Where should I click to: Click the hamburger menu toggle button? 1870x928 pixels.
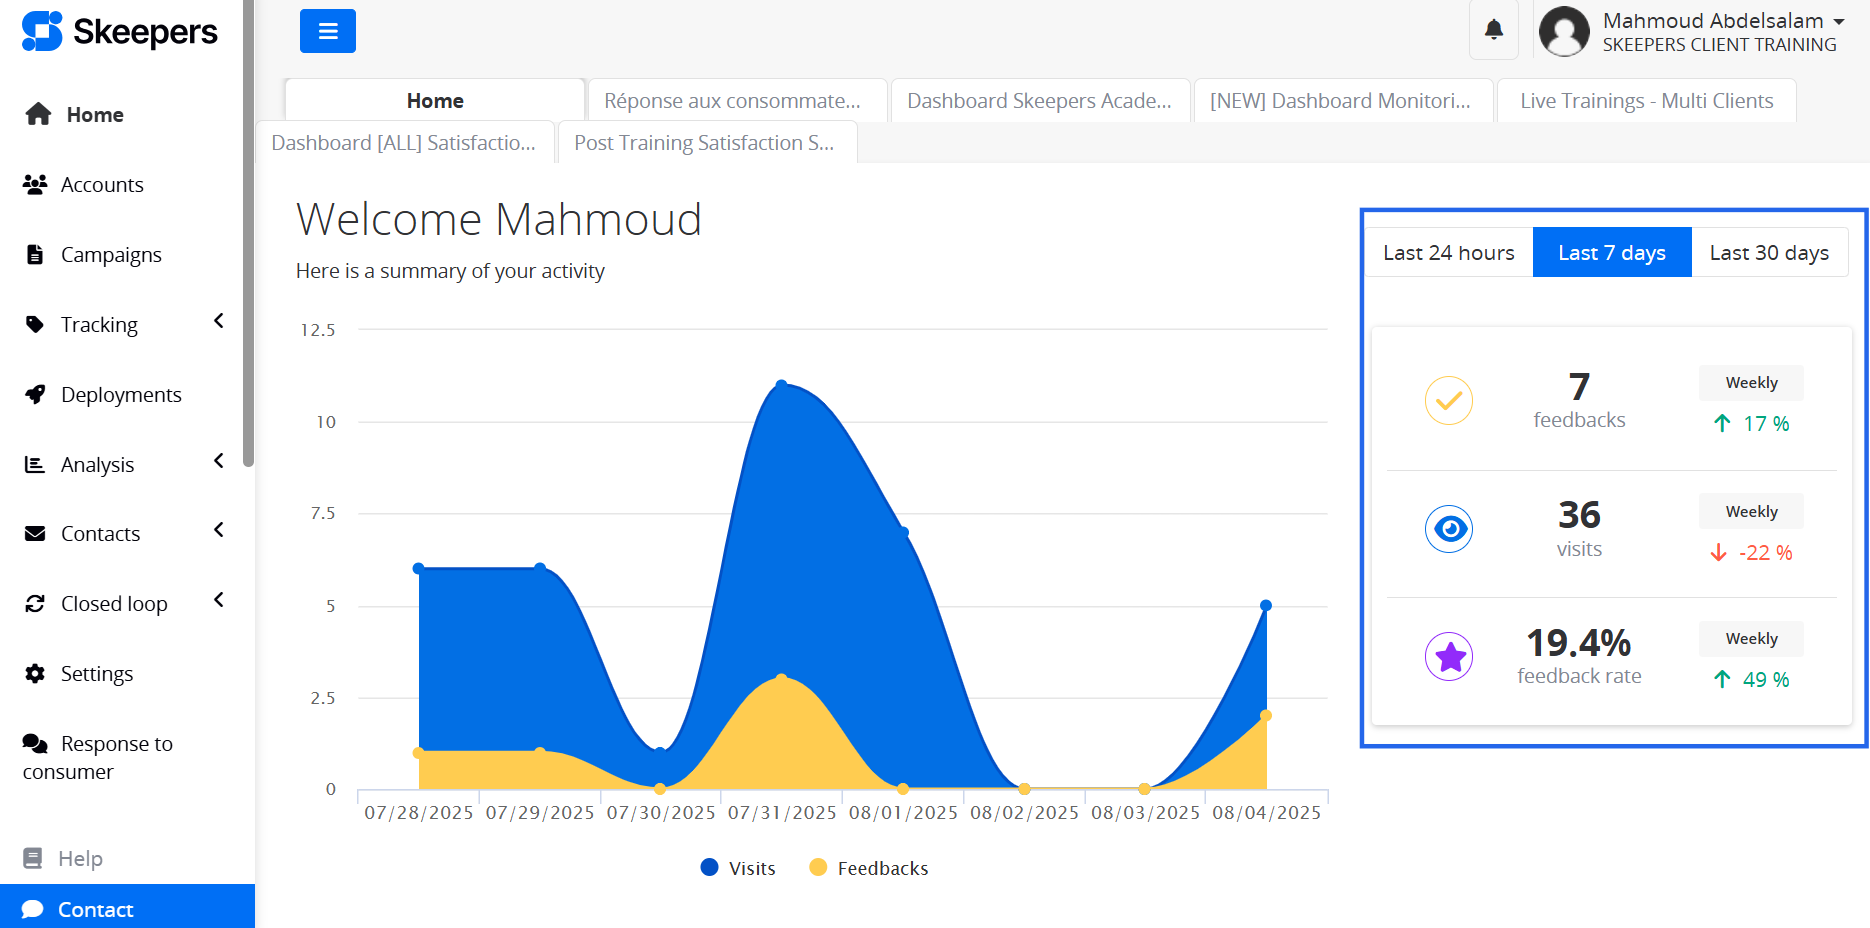(x=327, y=31)
